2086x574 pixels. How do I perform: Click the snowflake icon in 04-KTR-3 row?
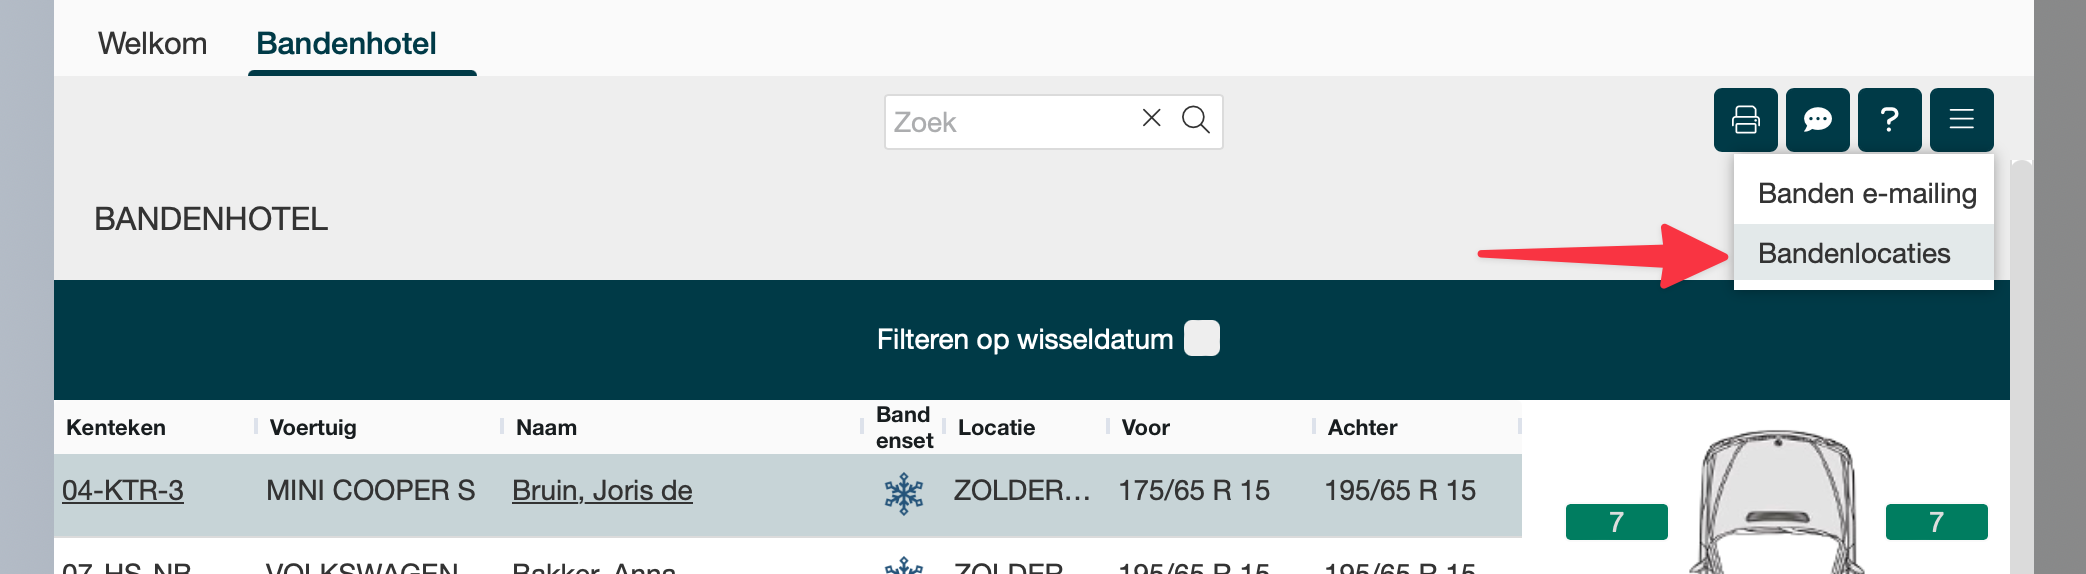(903, 493)
